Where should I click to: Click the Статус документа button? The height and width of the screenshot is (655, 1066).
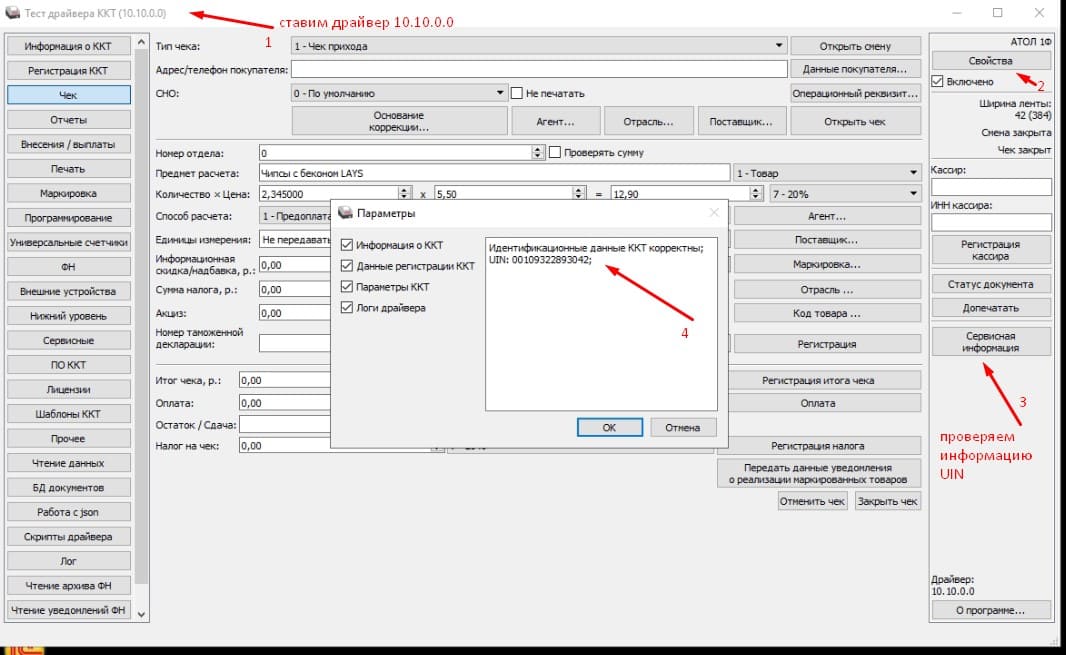[x=991, y=284]
